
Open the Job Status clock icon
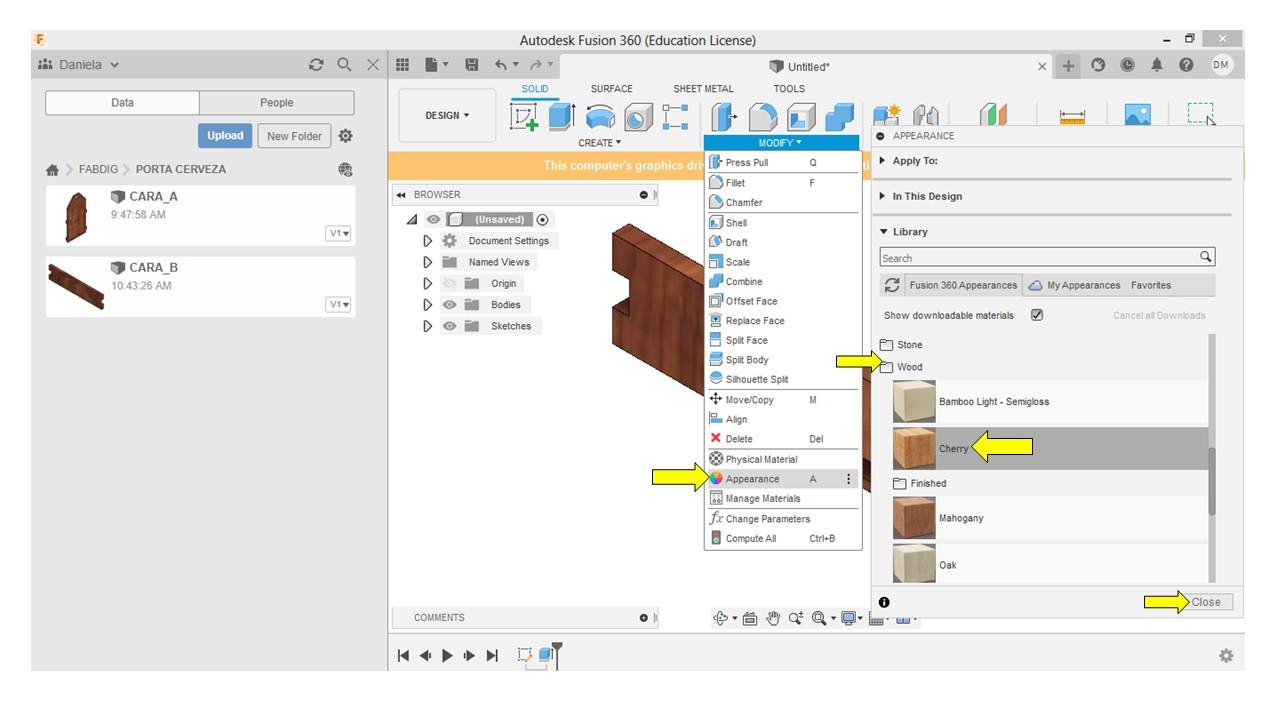(x=1128, y=65)
